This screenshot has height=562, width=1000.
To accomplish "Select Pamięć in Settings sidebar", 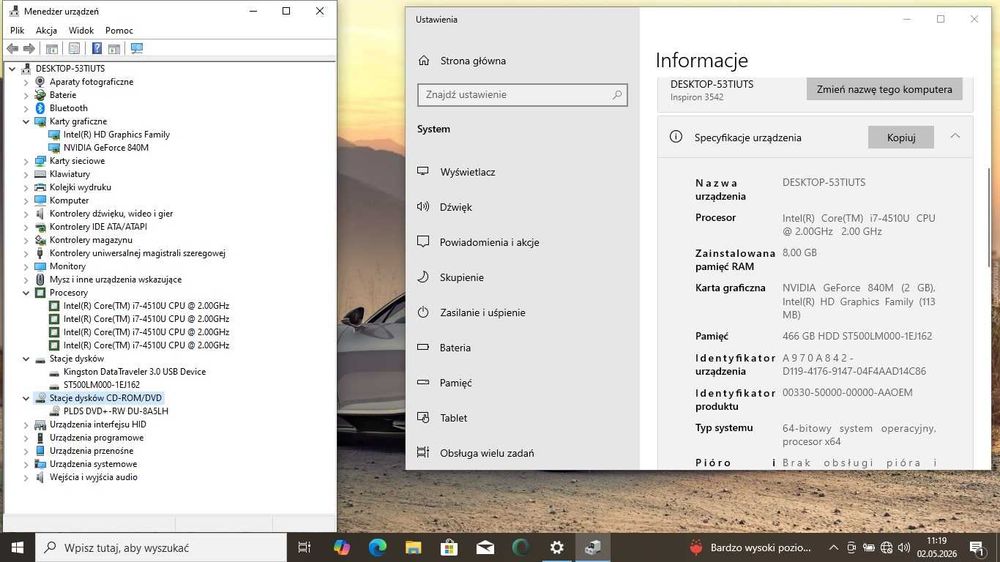I will pos(455,383).
